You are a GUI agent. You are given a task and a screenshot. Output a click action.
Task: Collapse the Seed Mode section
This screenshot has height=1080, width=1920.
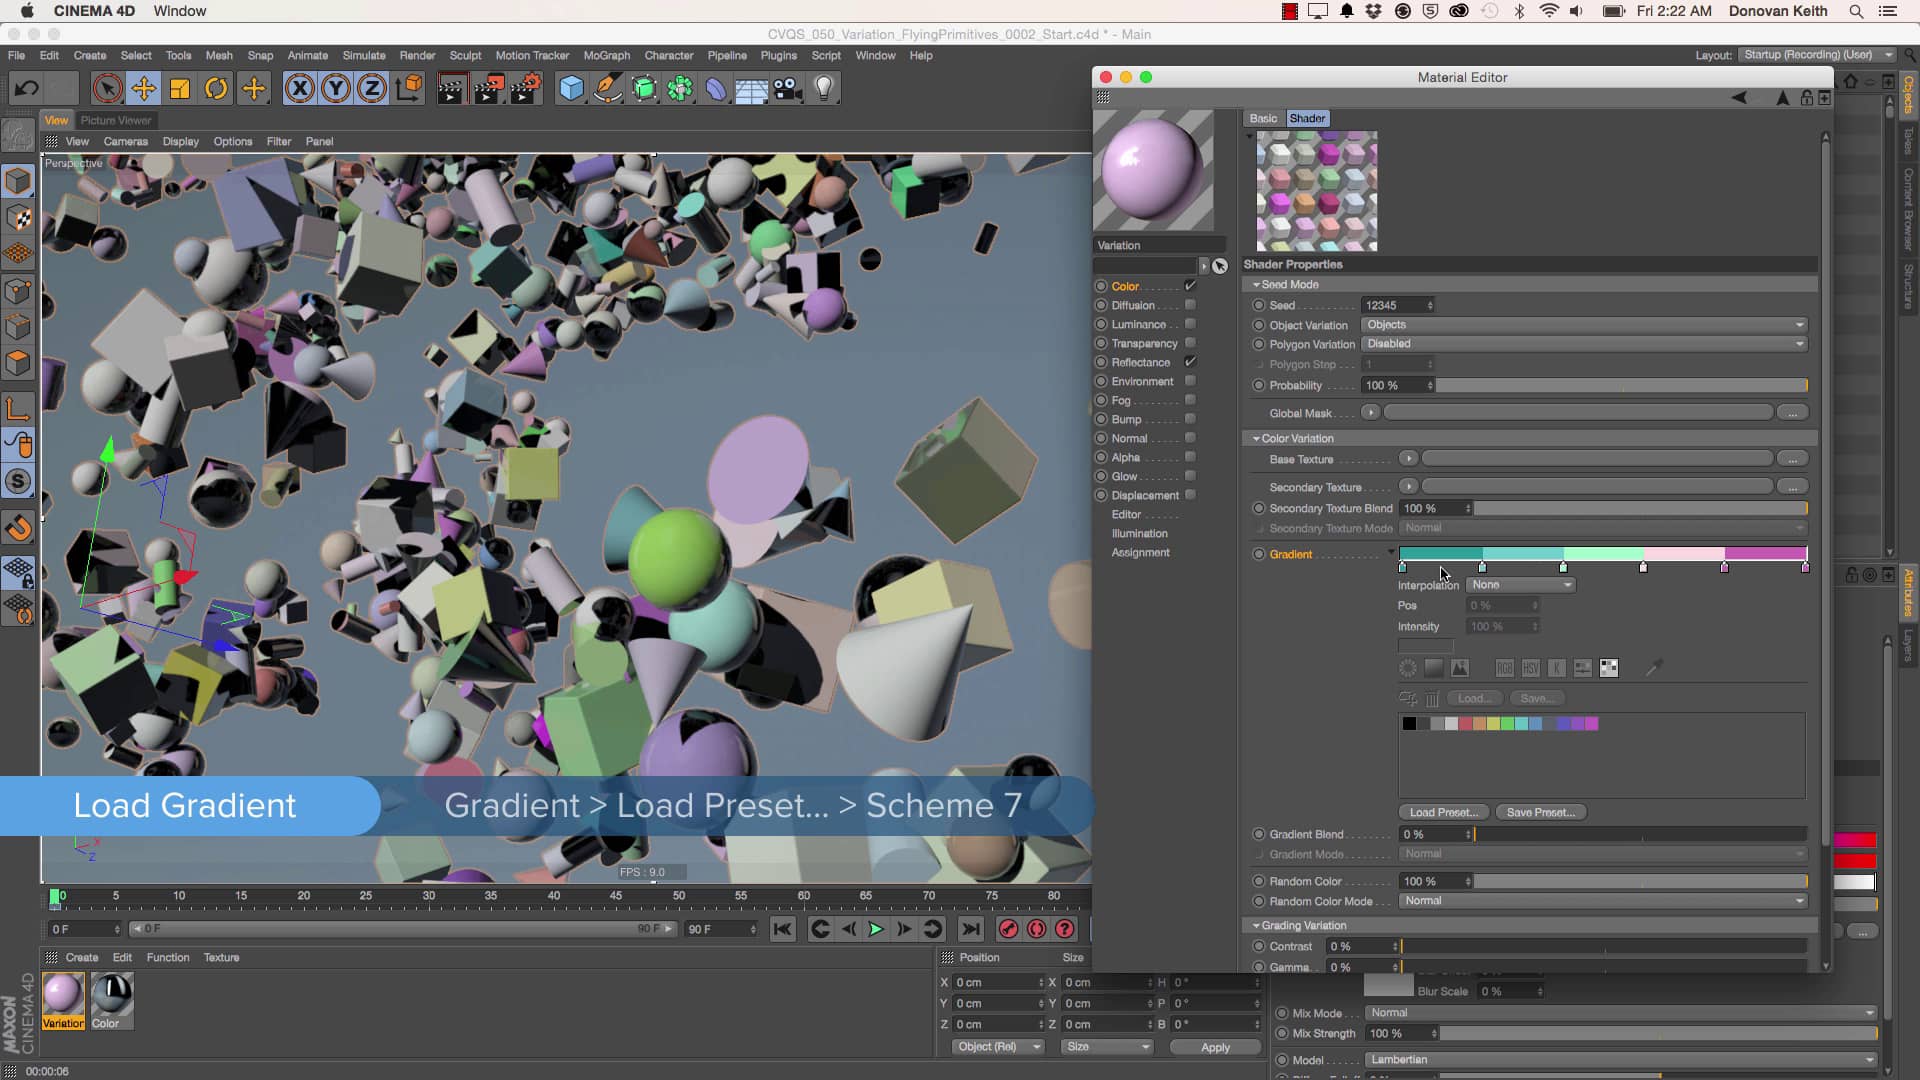coord(1256,285)
